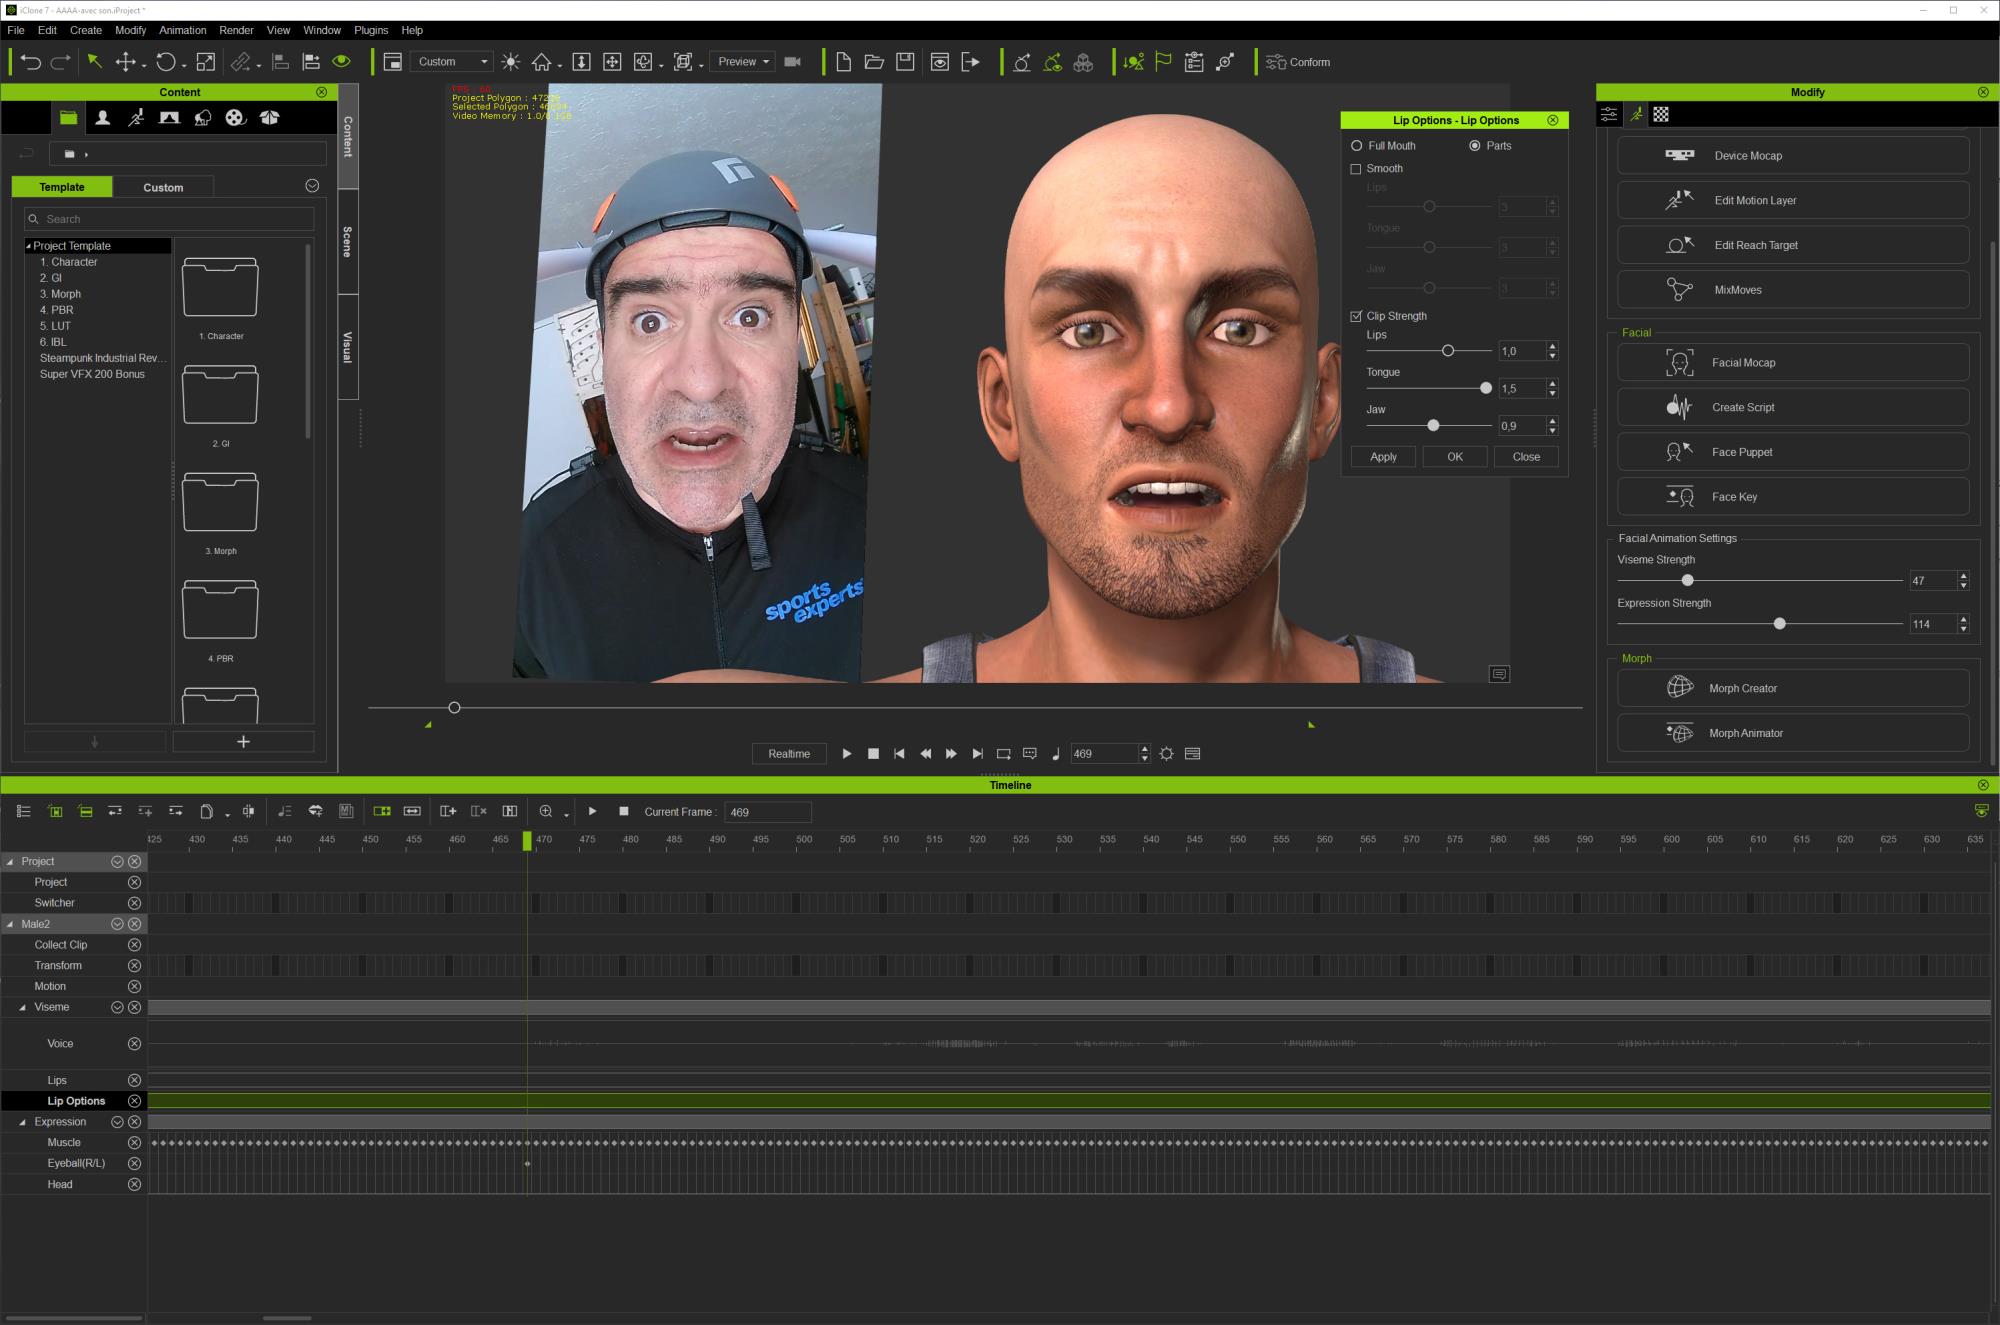
Task: Click the Conform button in toolbar
Action: [x=1298, y=62]
